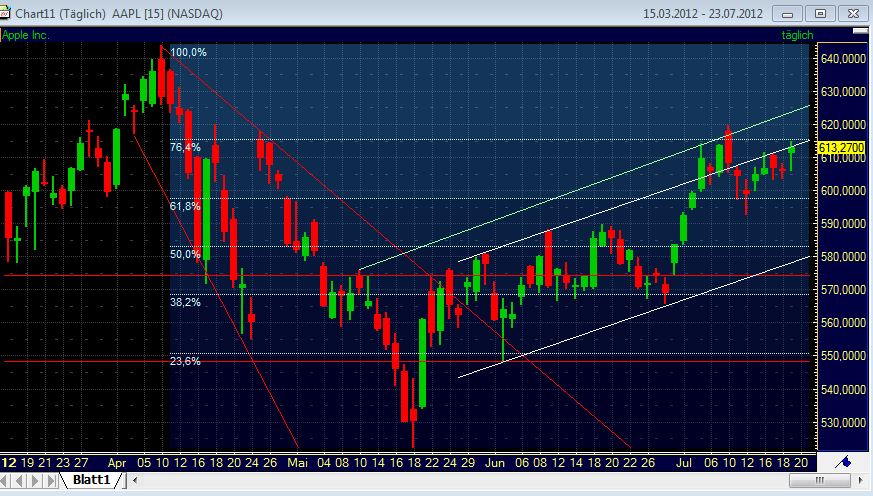Image resolution: width=873 pixels, height=496 pixels.
Task: Click the 61,8% Fibonacci label
Action: [185, 207]
